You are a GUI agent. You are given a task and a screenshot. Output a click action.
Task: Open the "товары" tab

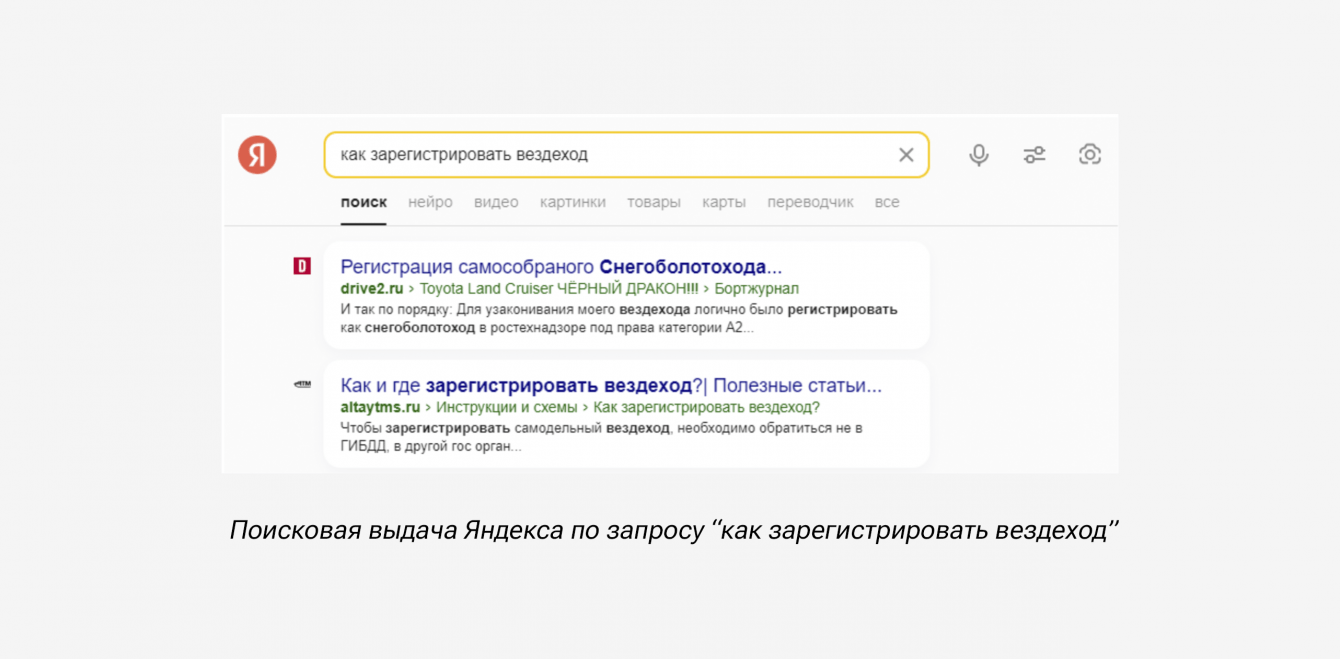coord(654,202)
